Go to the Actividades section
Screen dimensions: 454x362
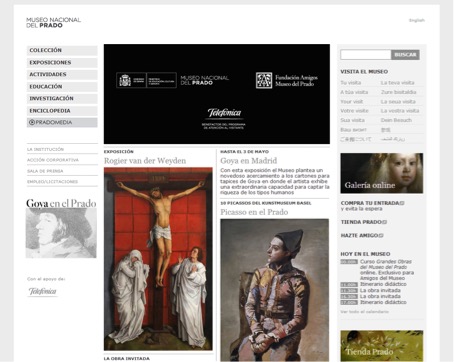click(62, 74)
